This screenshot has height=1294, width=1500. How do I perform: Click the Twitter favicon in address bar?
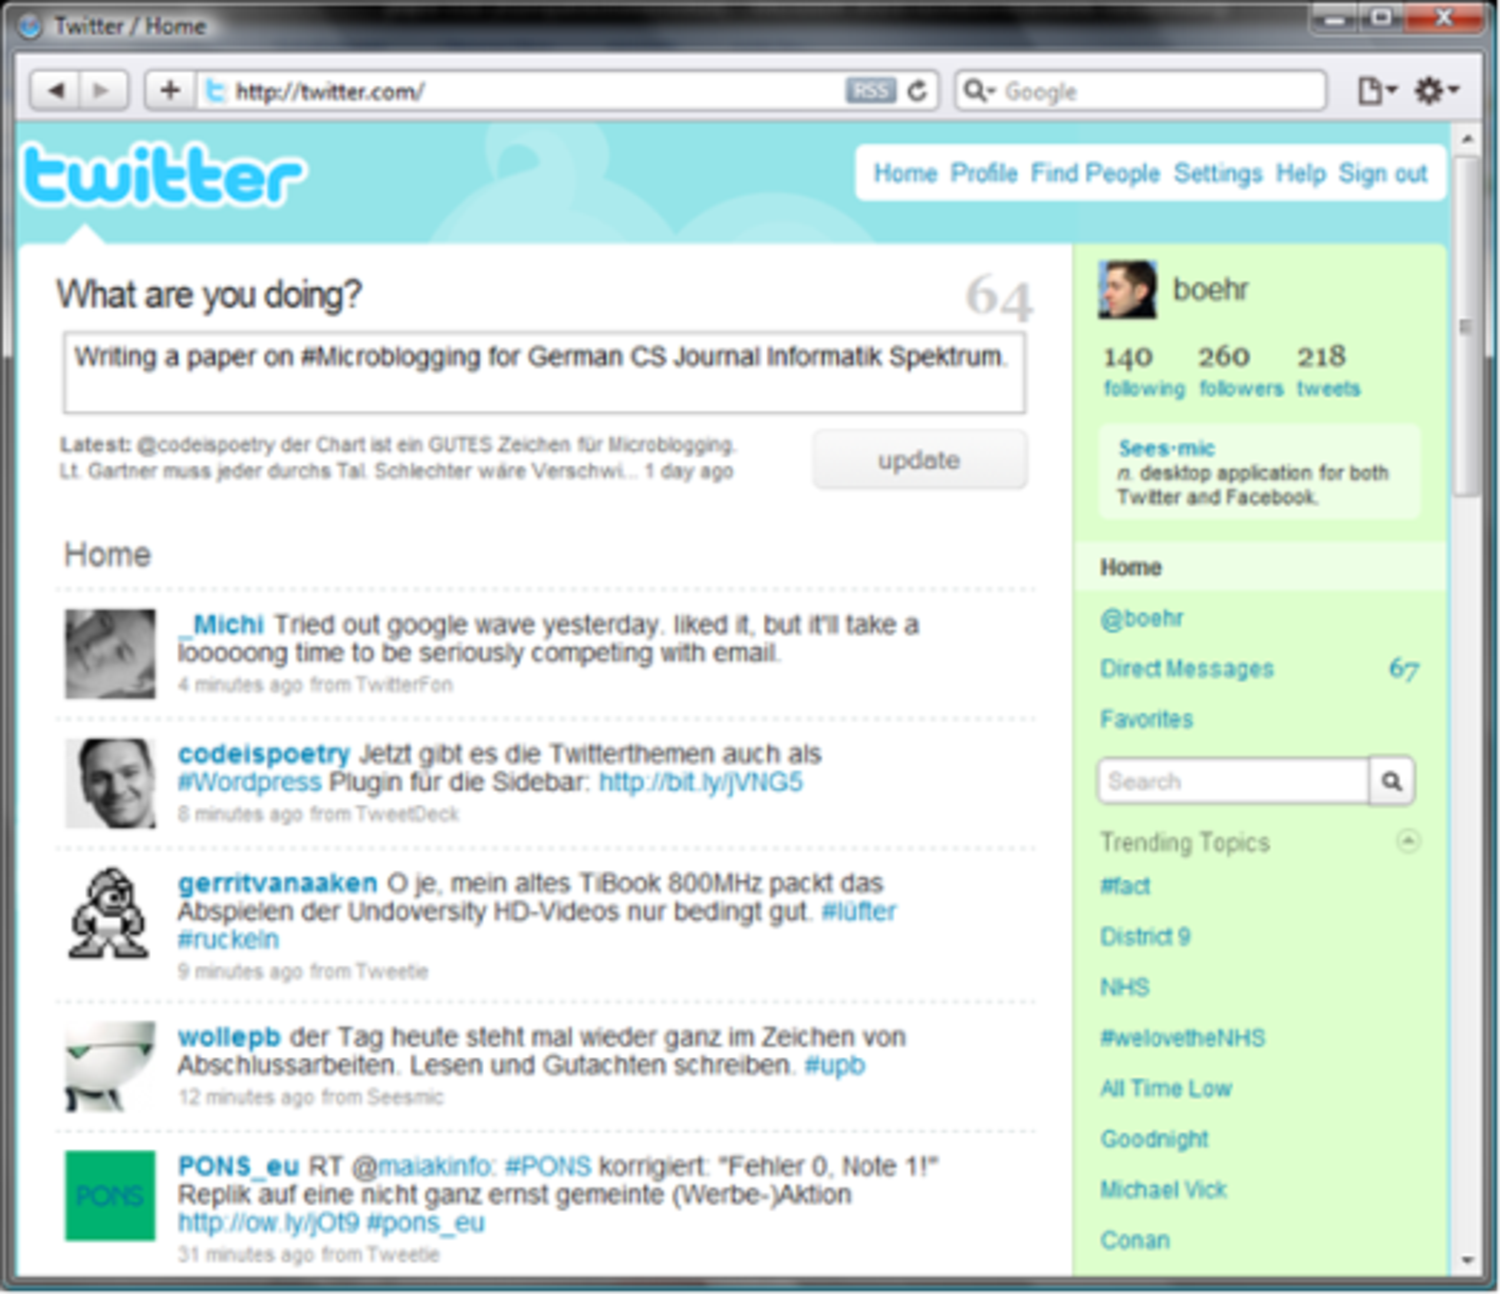(214, 91)
